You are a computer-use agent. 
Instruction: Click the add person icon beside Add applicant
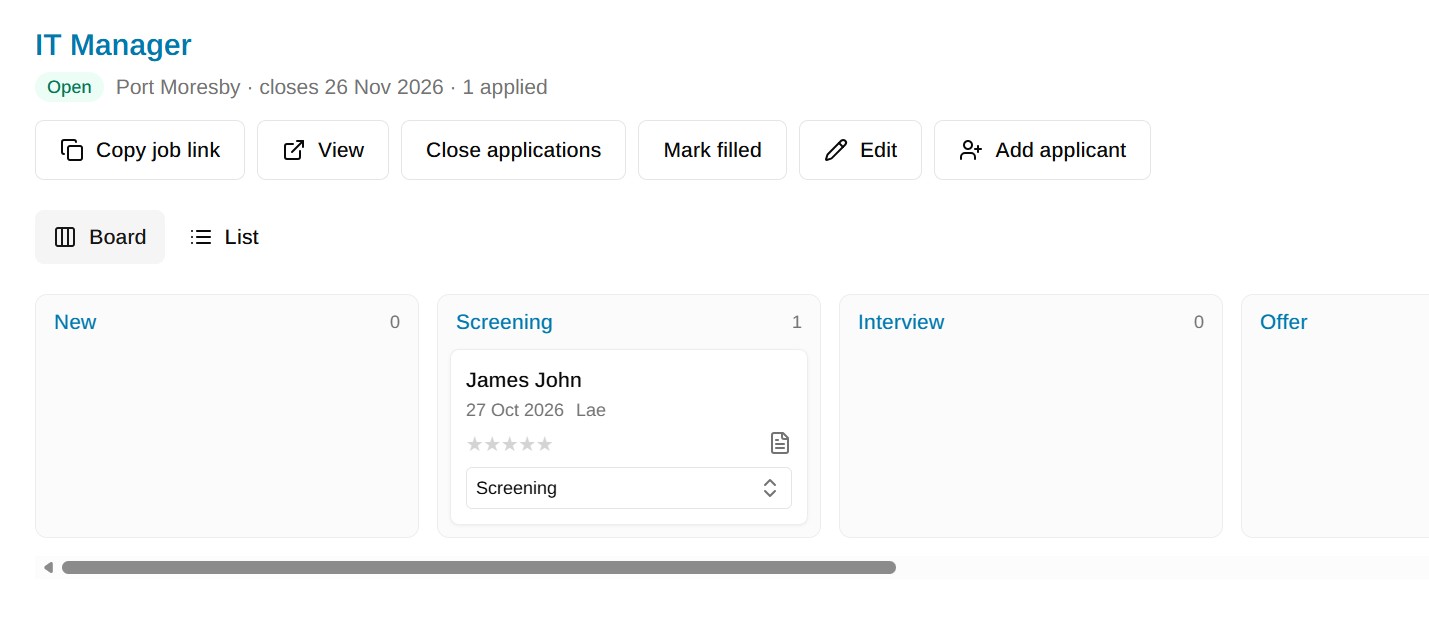pyautogui.click(x=971, y=150)
